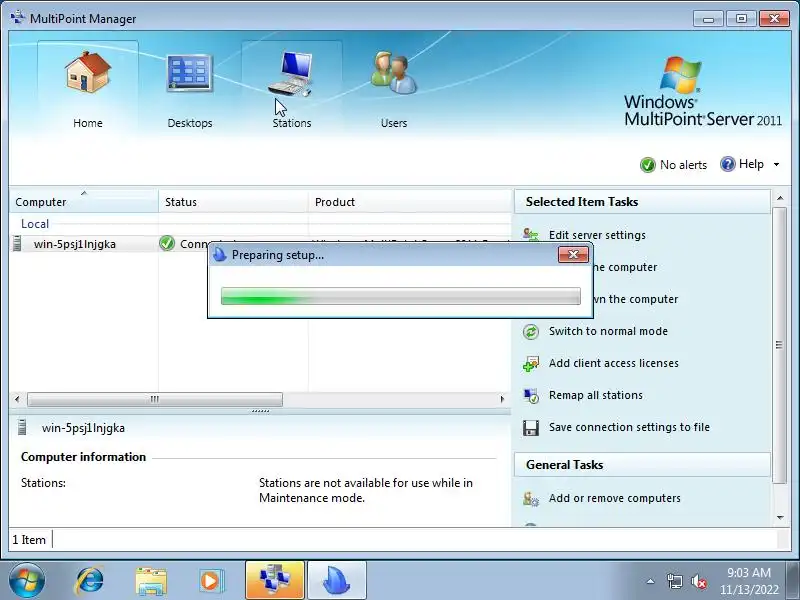The height and width of the screenshot is (600, 800).
Task: Click the Preparing setup dialog title icon
Action: tap(220, 254)
